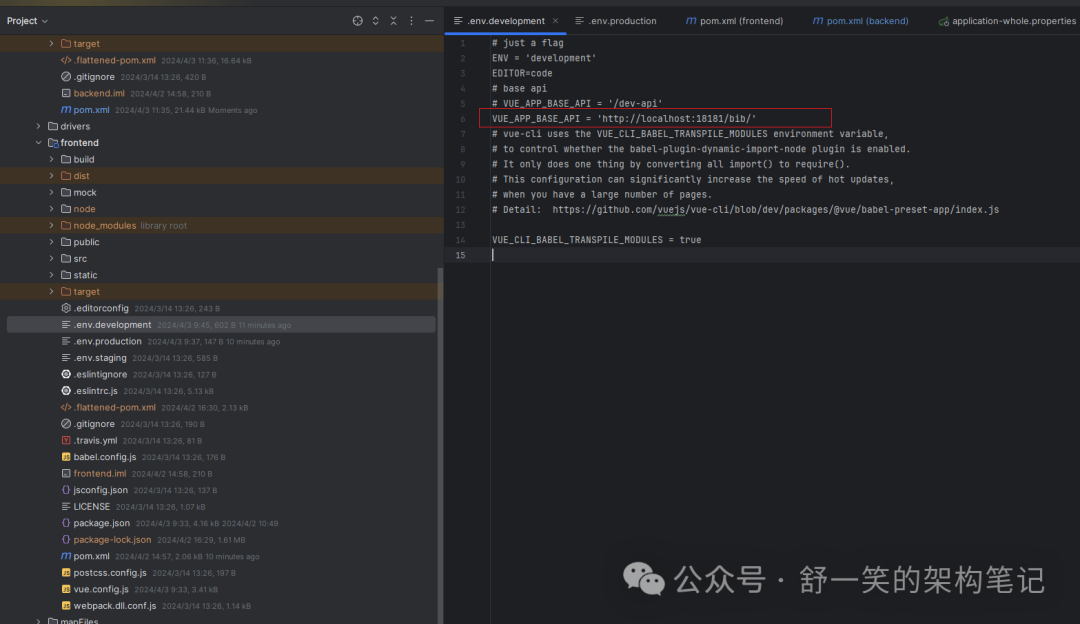
Task: Click the webpack.dll.conf.js JS icon
Action: click(66, 605)
